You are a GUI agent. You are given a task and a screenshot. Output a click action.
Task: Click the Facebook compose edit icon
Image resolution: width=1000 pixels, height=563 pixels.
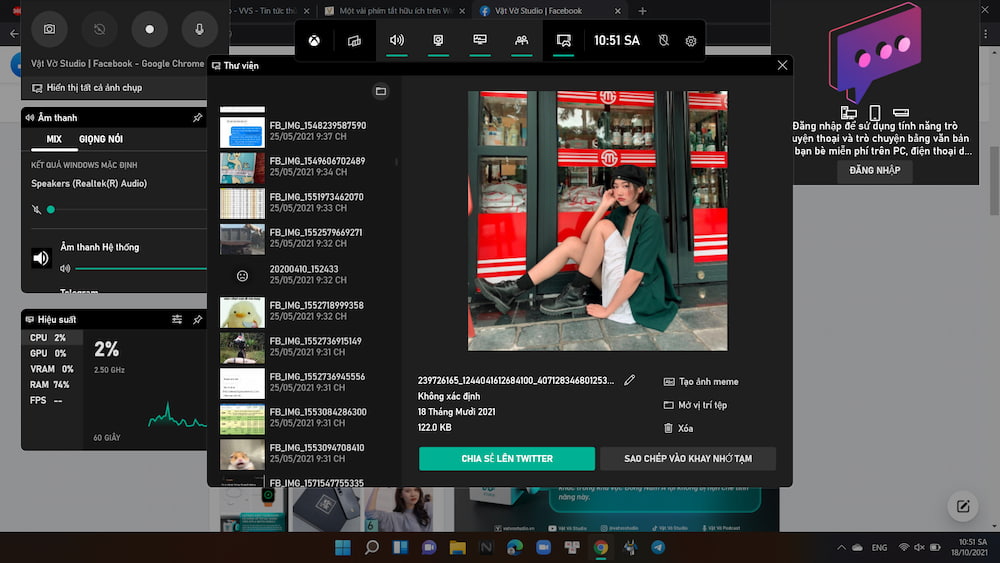coord(963,506)
